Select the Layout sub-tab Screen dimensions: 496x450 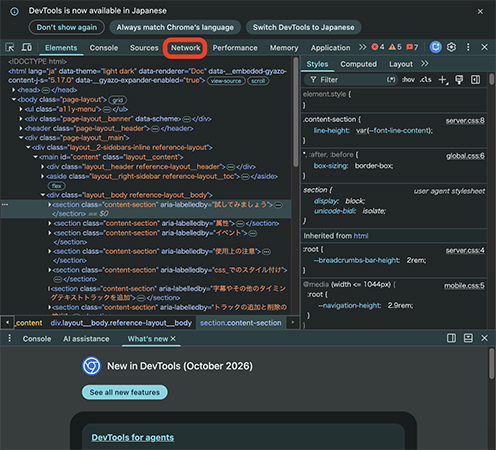pyautogui.click(x=401, y=64)
